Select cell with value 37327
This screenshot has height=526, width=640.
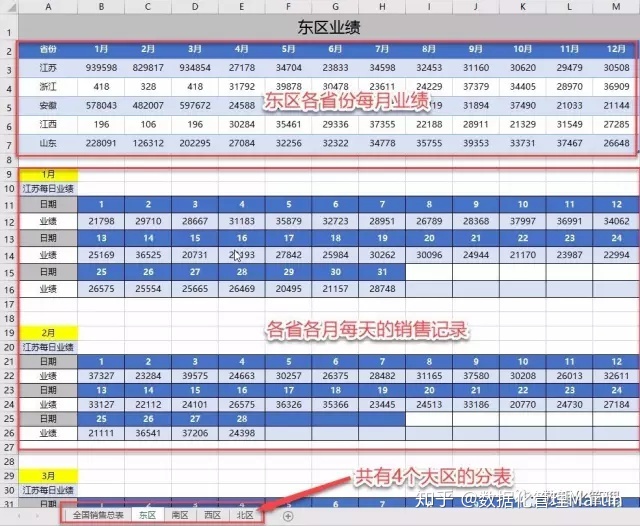(x=101, y=376)
